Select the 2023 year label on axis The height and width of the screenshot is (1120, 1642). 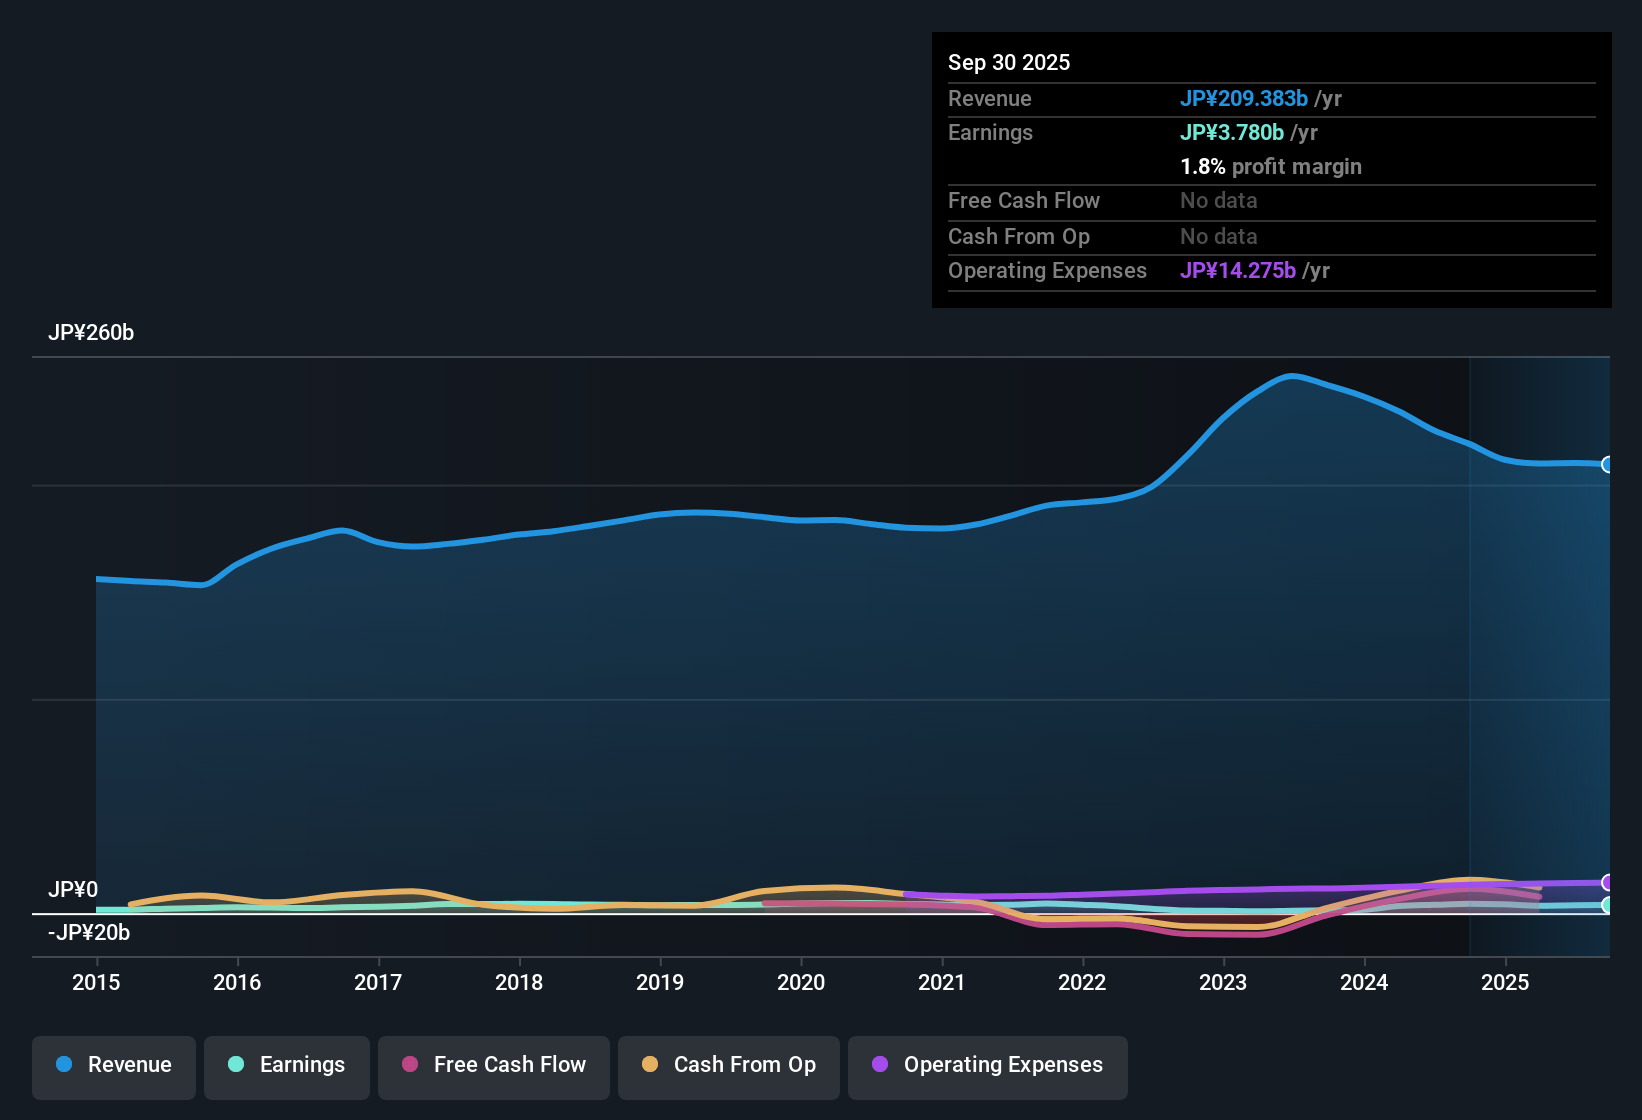(x=1224, y=983)
